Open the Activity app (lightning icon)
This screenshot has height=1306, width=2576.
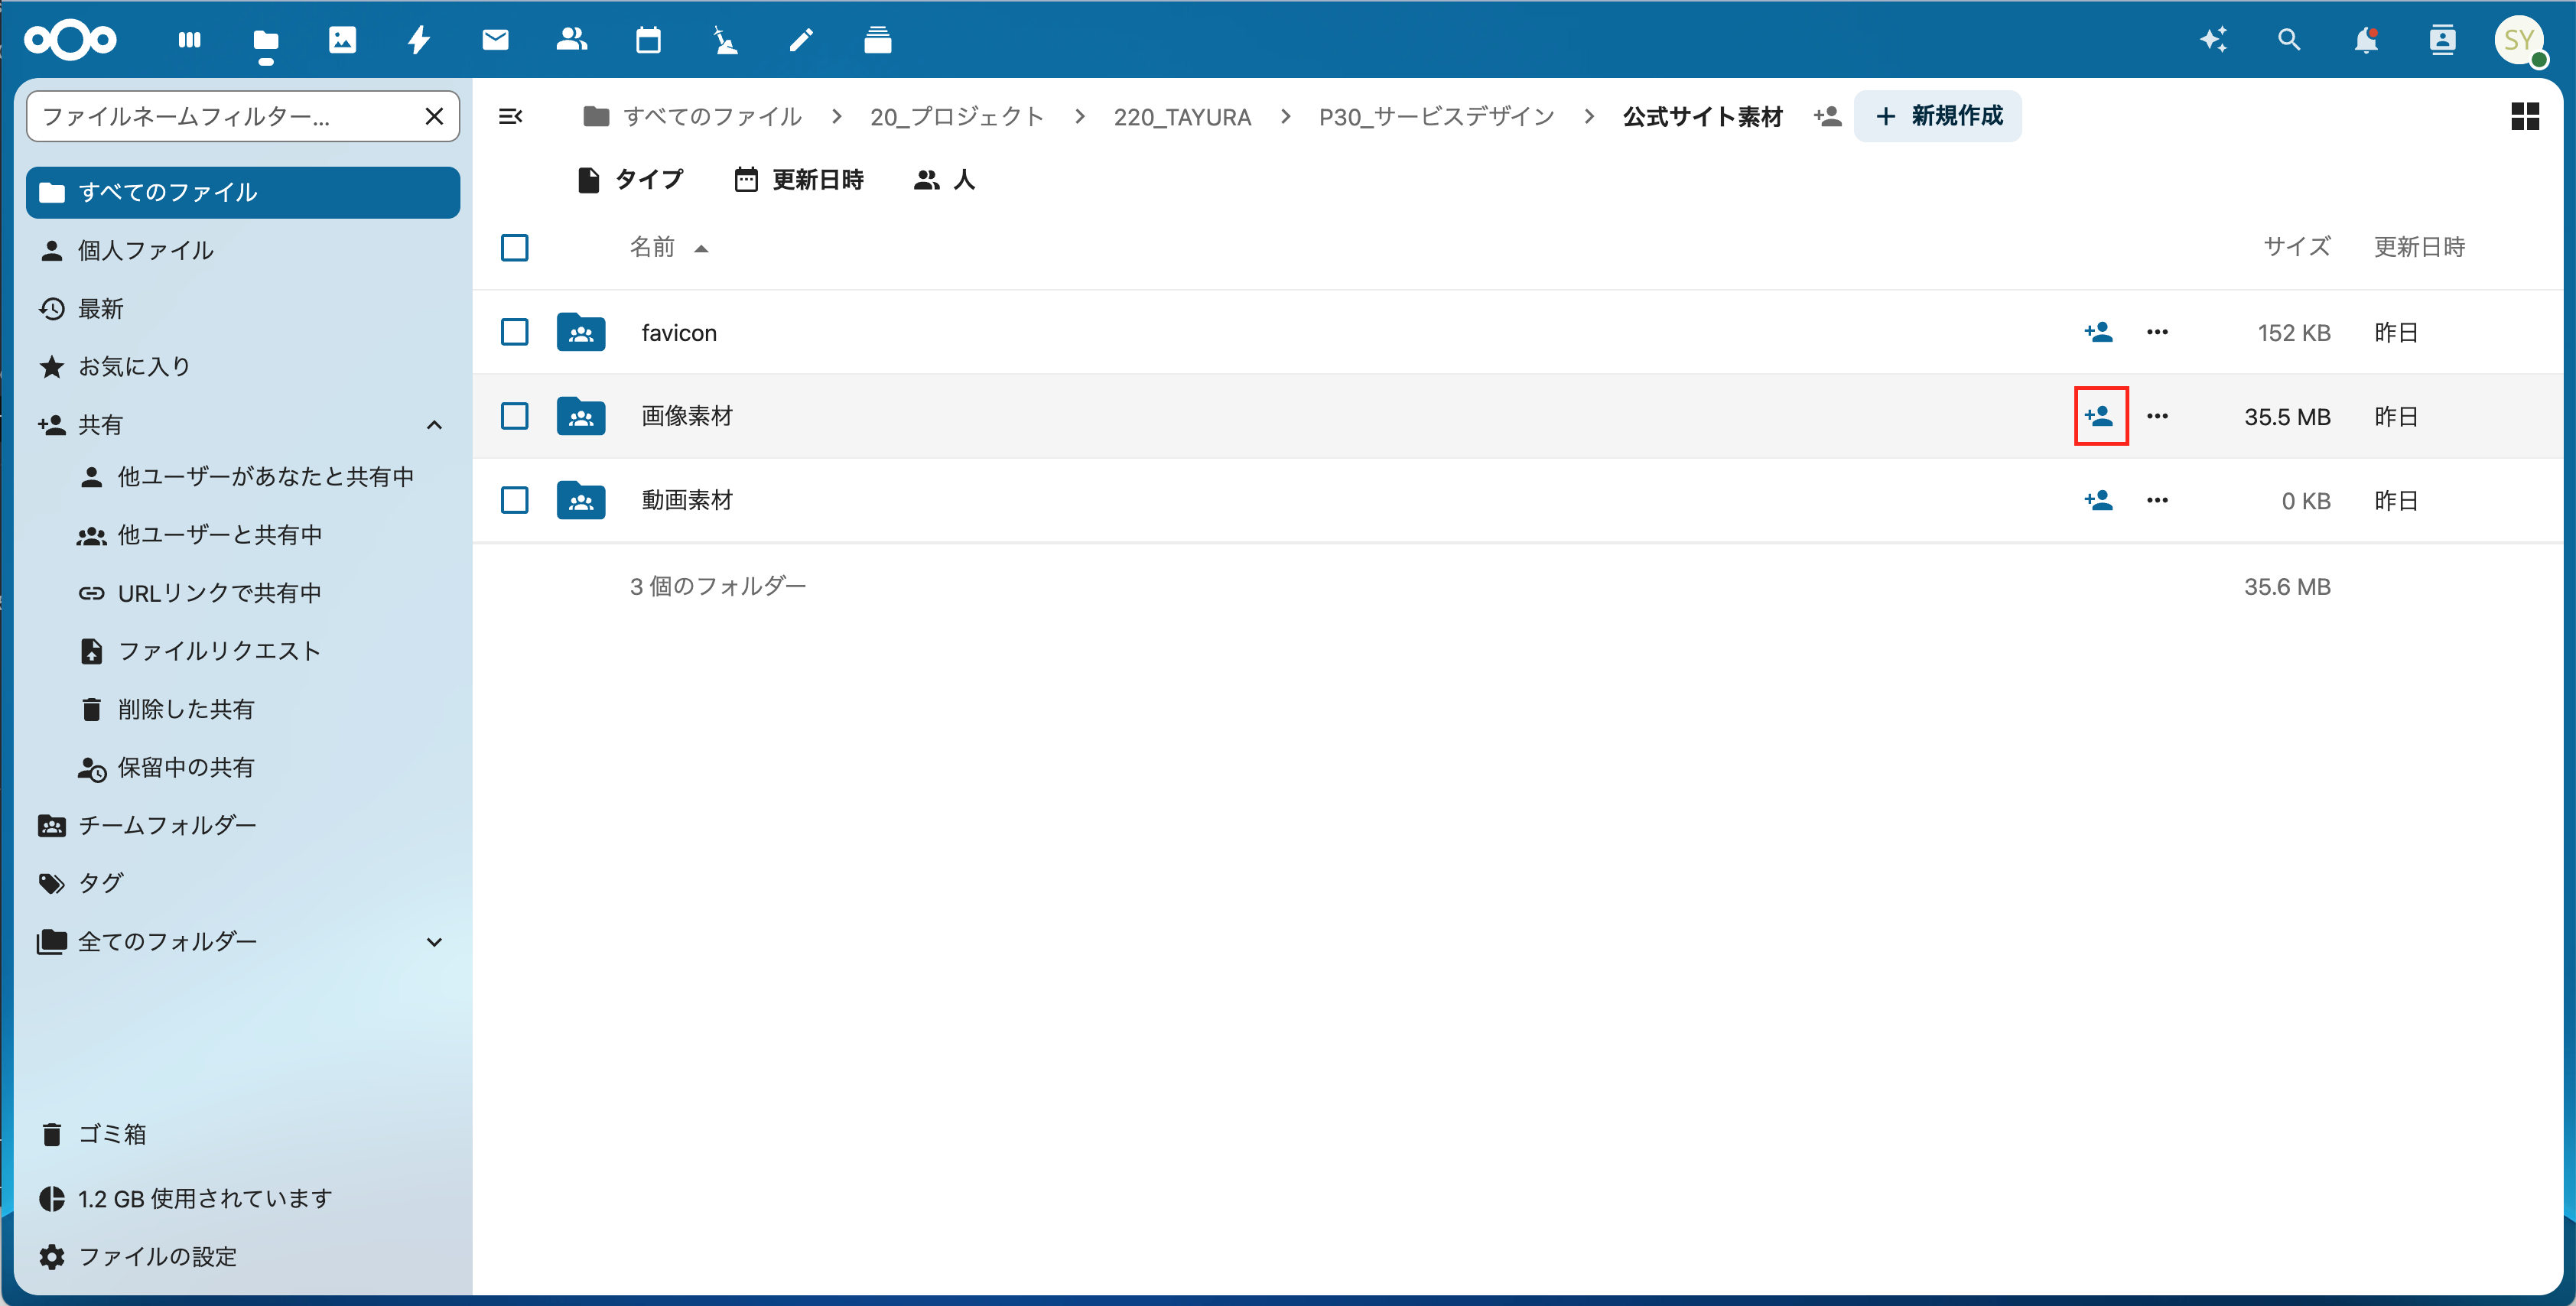[419, 40]
